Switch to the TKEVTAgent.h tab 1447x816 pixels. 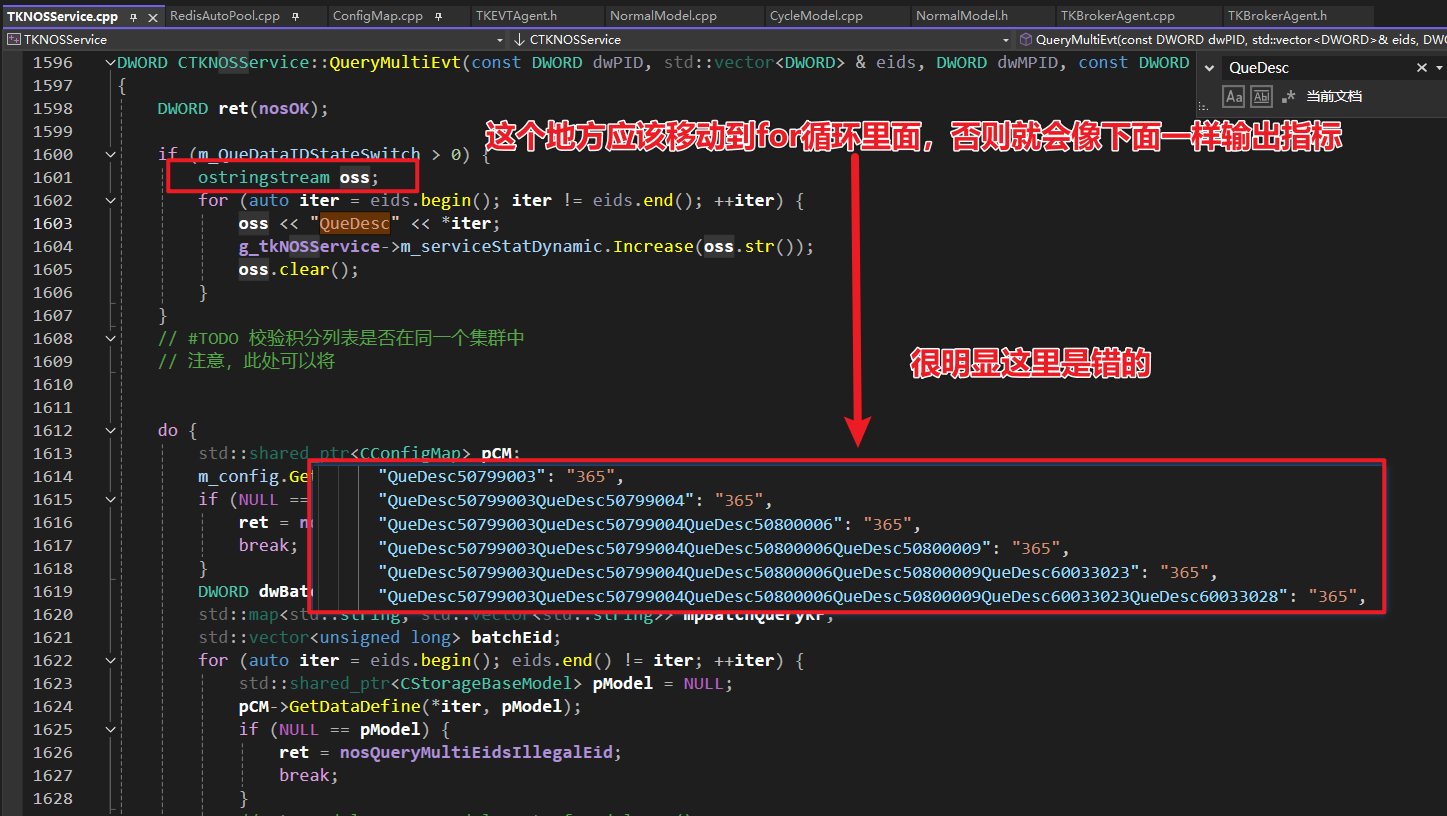click(516, 17)
